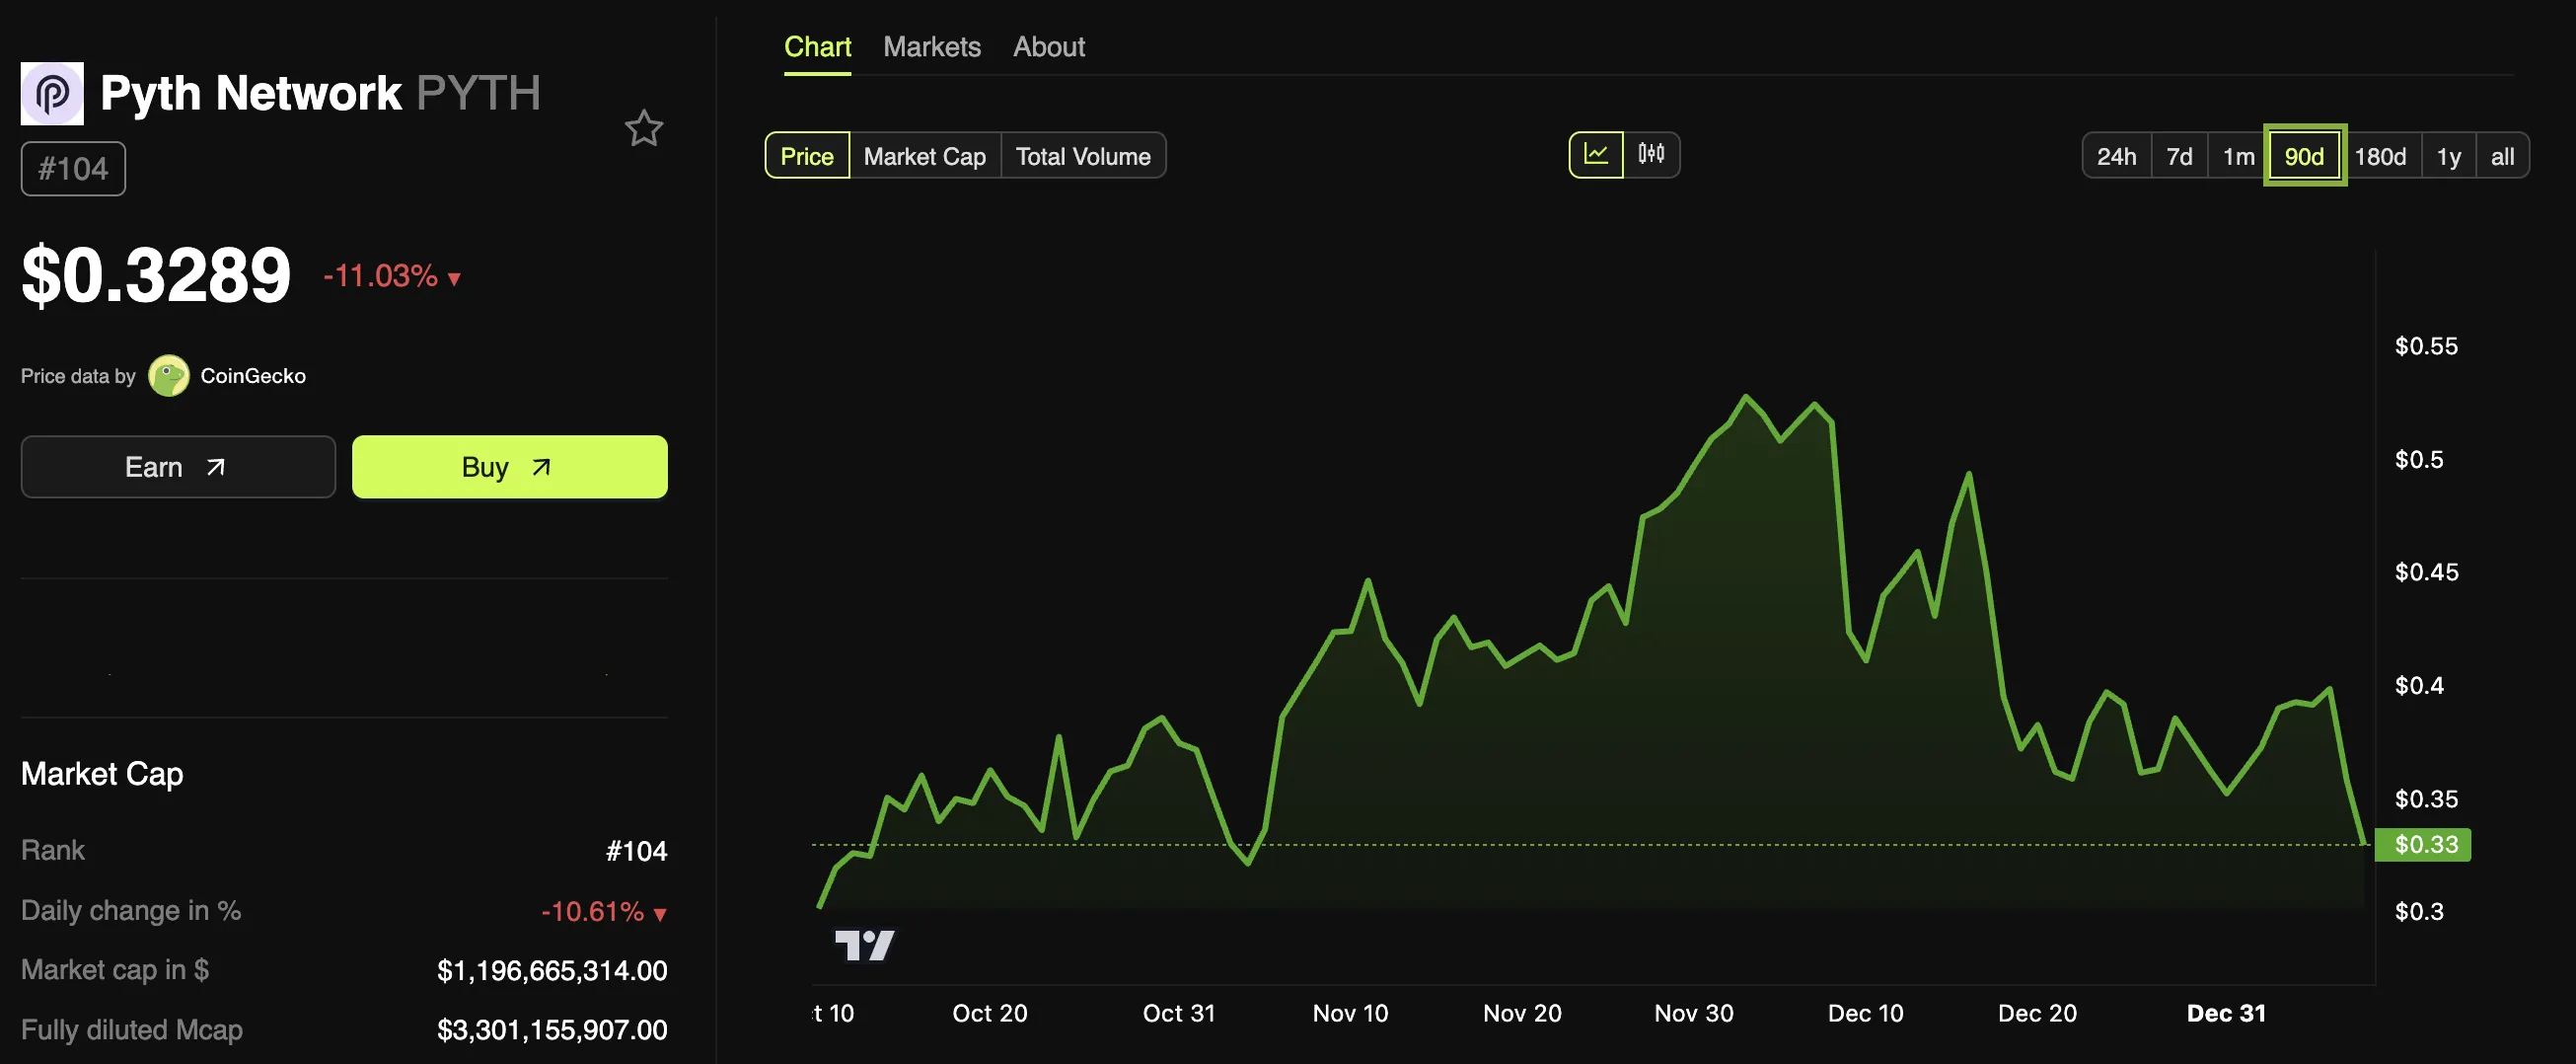
Task: Click the Nov 20 date label
Action: 1522,1014
